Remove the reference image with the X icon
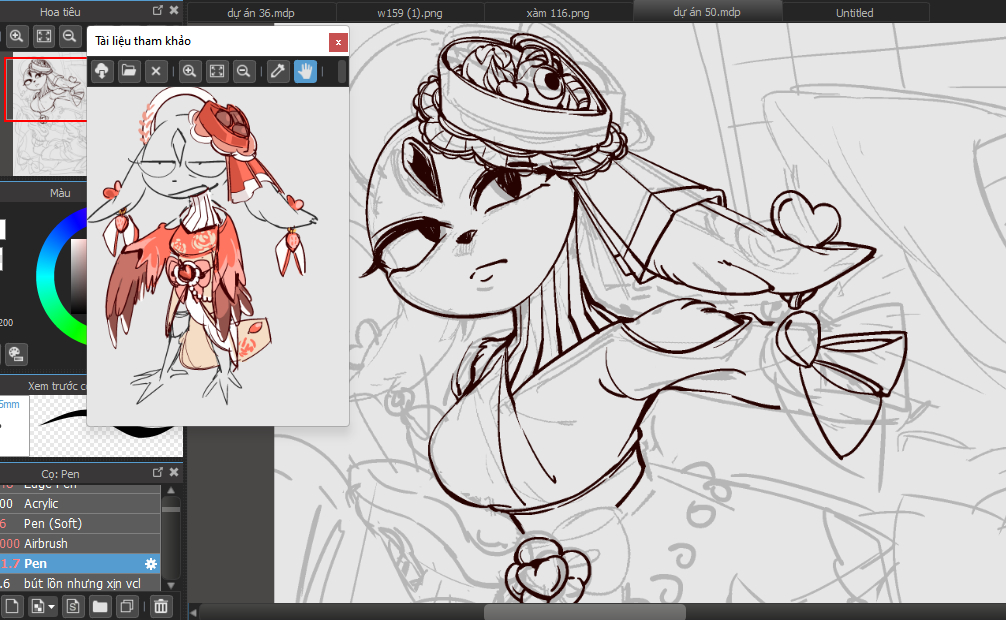This screenshot has height=620, width=1006. tap(156, 71)
